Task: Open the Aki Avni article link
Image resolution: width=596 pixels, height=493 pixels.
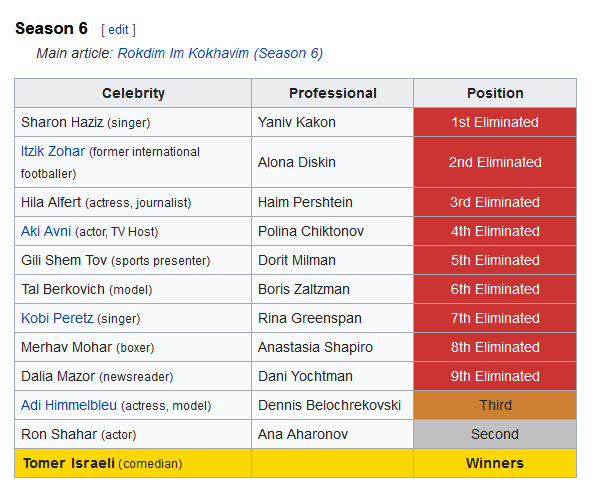Action: pyautogui.click(x=46, y=231)
